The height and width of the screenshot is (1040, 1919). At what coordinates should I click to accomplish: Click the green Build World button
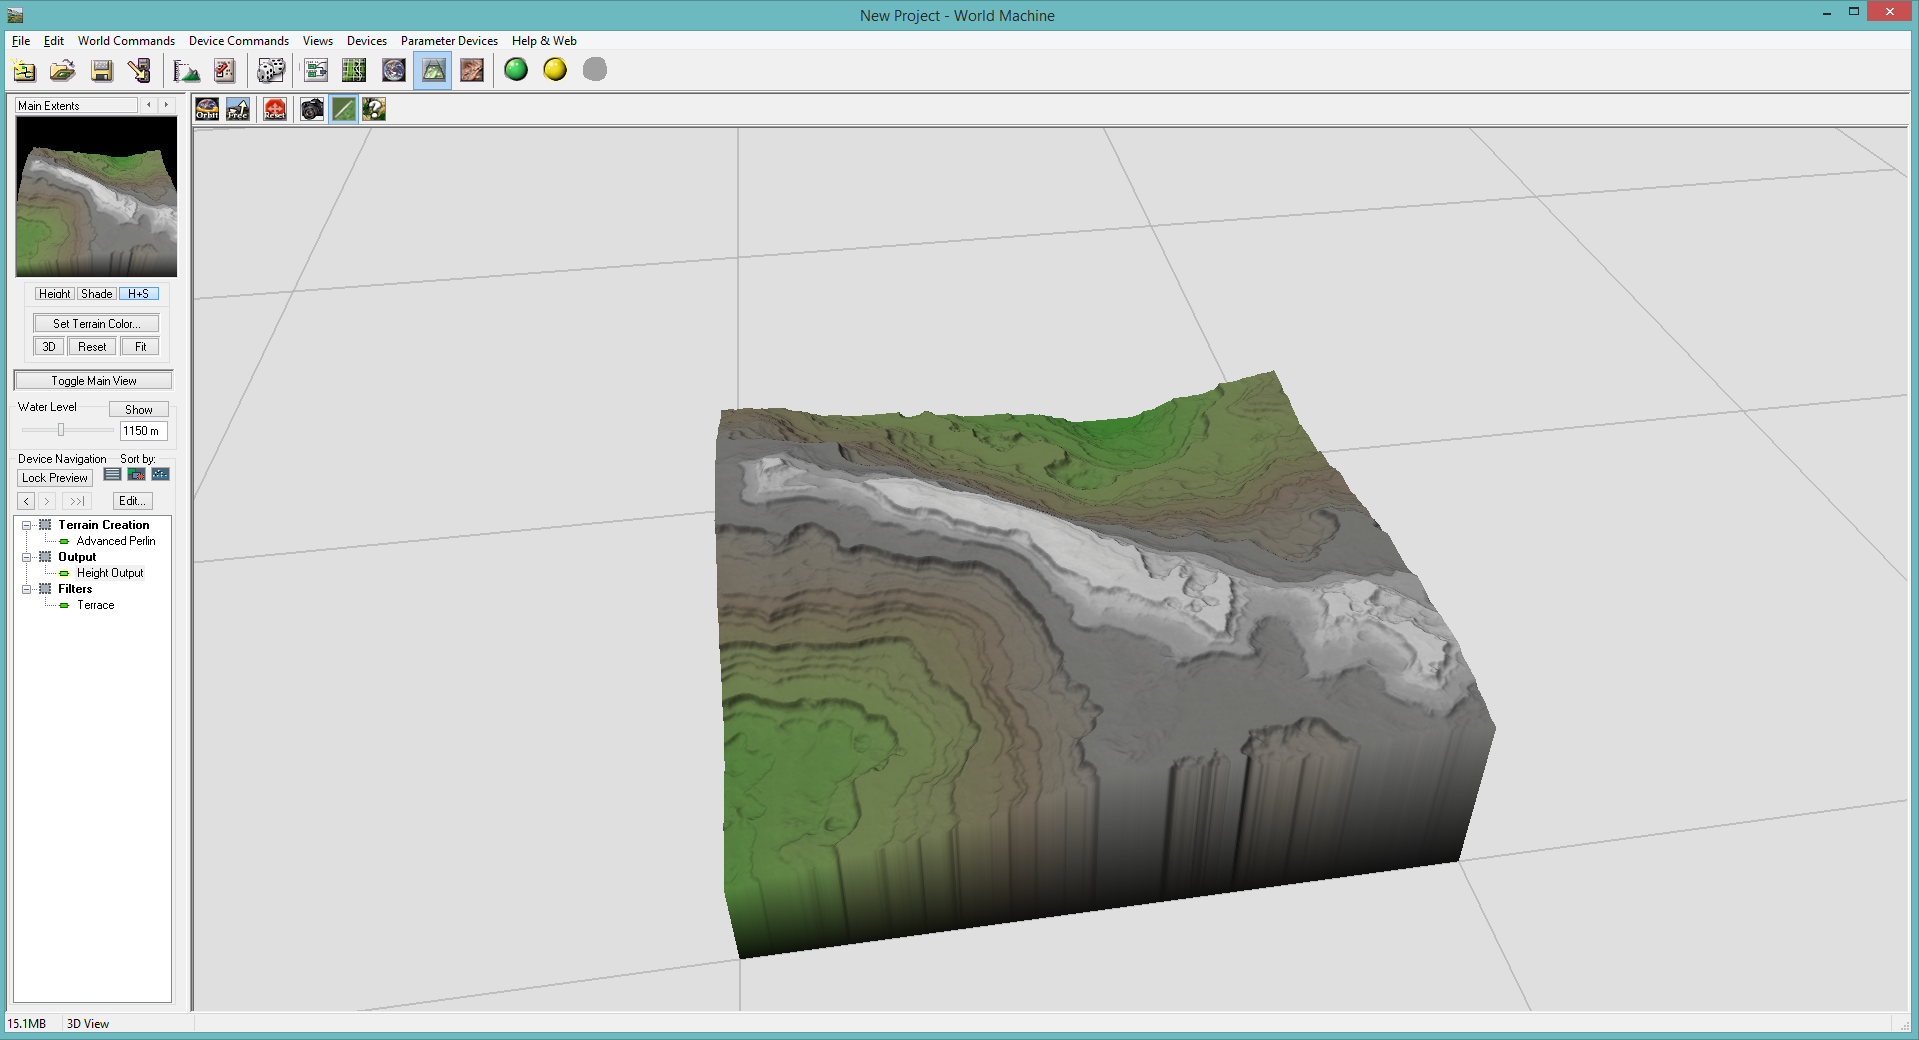click(x=516, y=70)
